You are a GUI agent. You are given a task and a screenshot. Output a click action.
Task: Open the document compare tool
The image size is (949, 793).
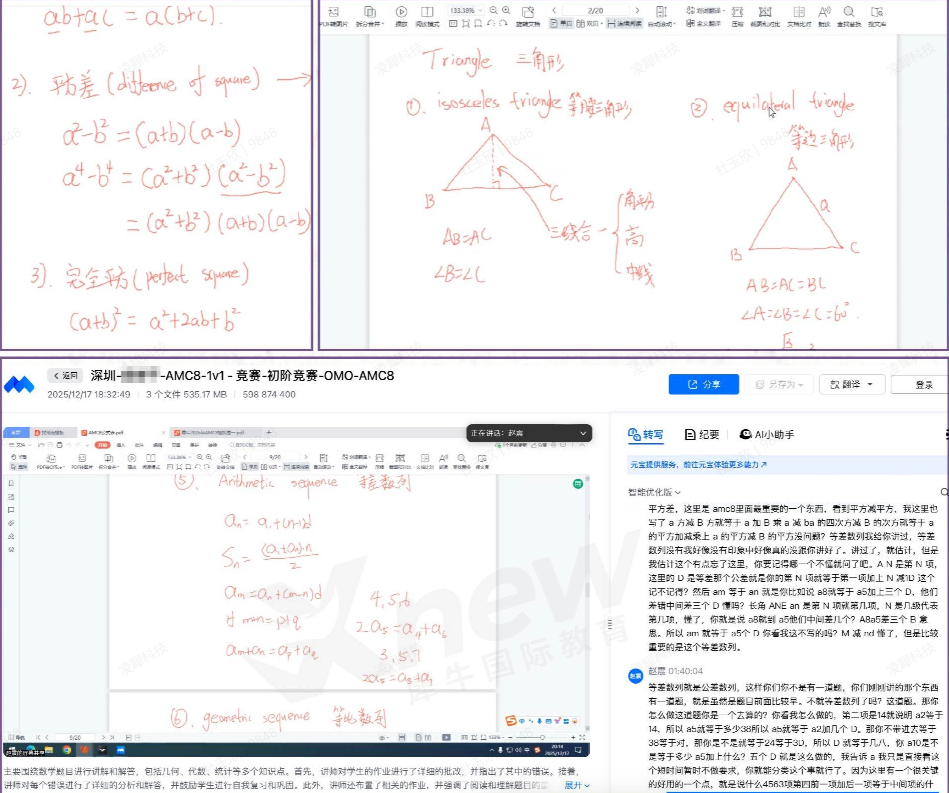click(799, 16)
